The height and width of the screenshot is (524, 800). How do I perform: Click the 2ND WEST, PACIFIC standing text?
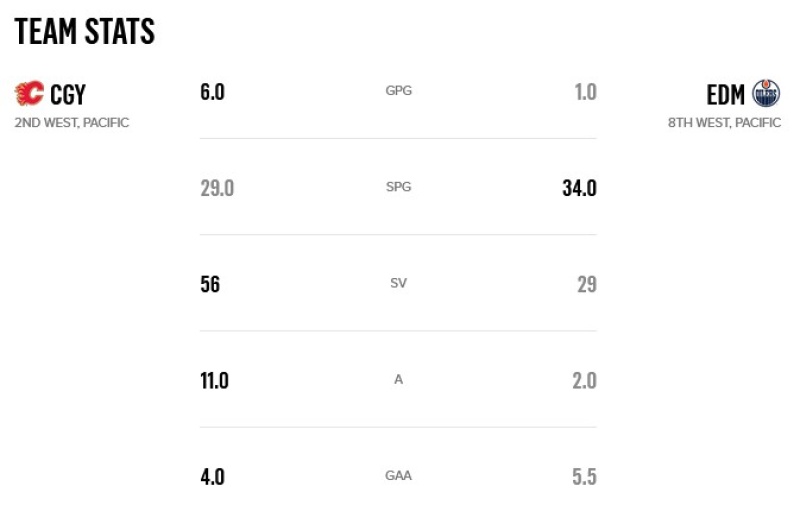click(x=72, y=122)
